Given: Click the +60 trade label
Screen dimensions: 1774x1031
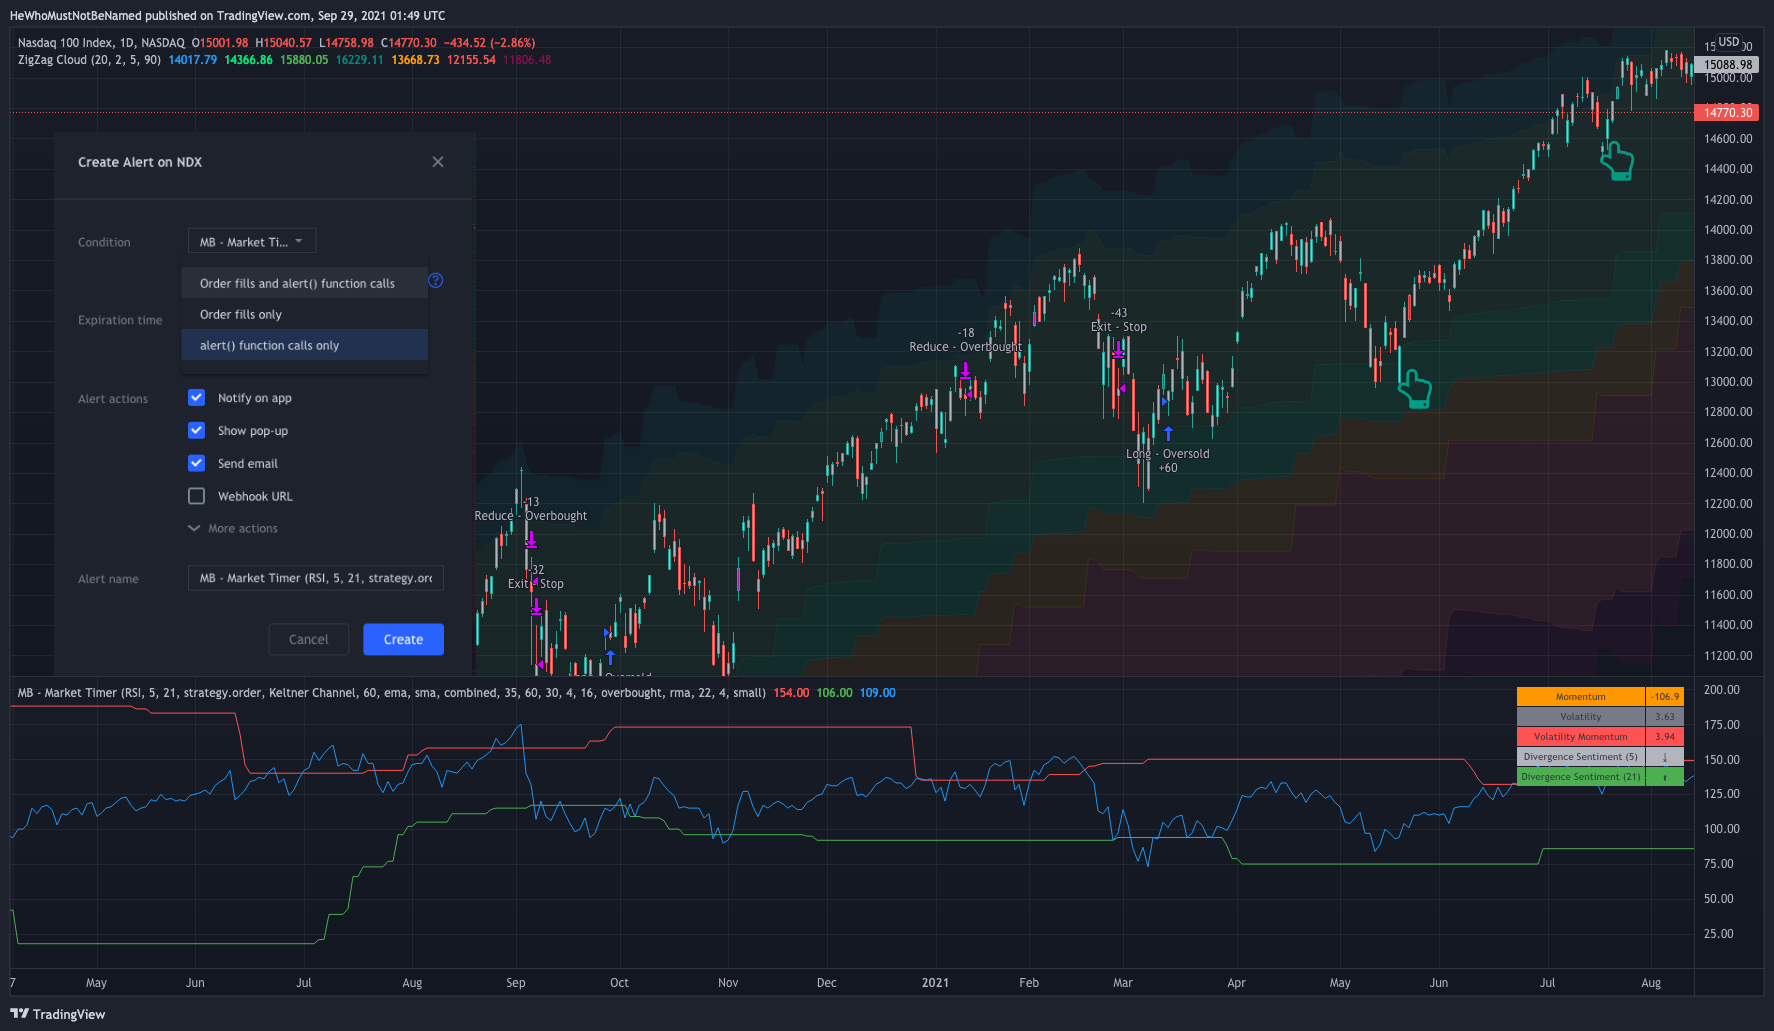Looking at the screenshot, I should (x=1168, y=468).
